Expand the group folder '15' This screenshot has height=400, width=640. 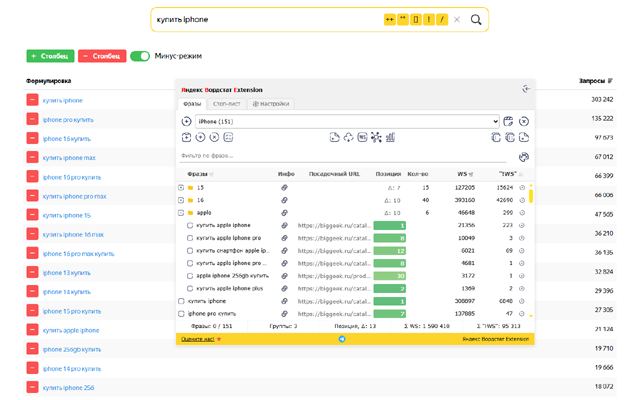point(181,188)
